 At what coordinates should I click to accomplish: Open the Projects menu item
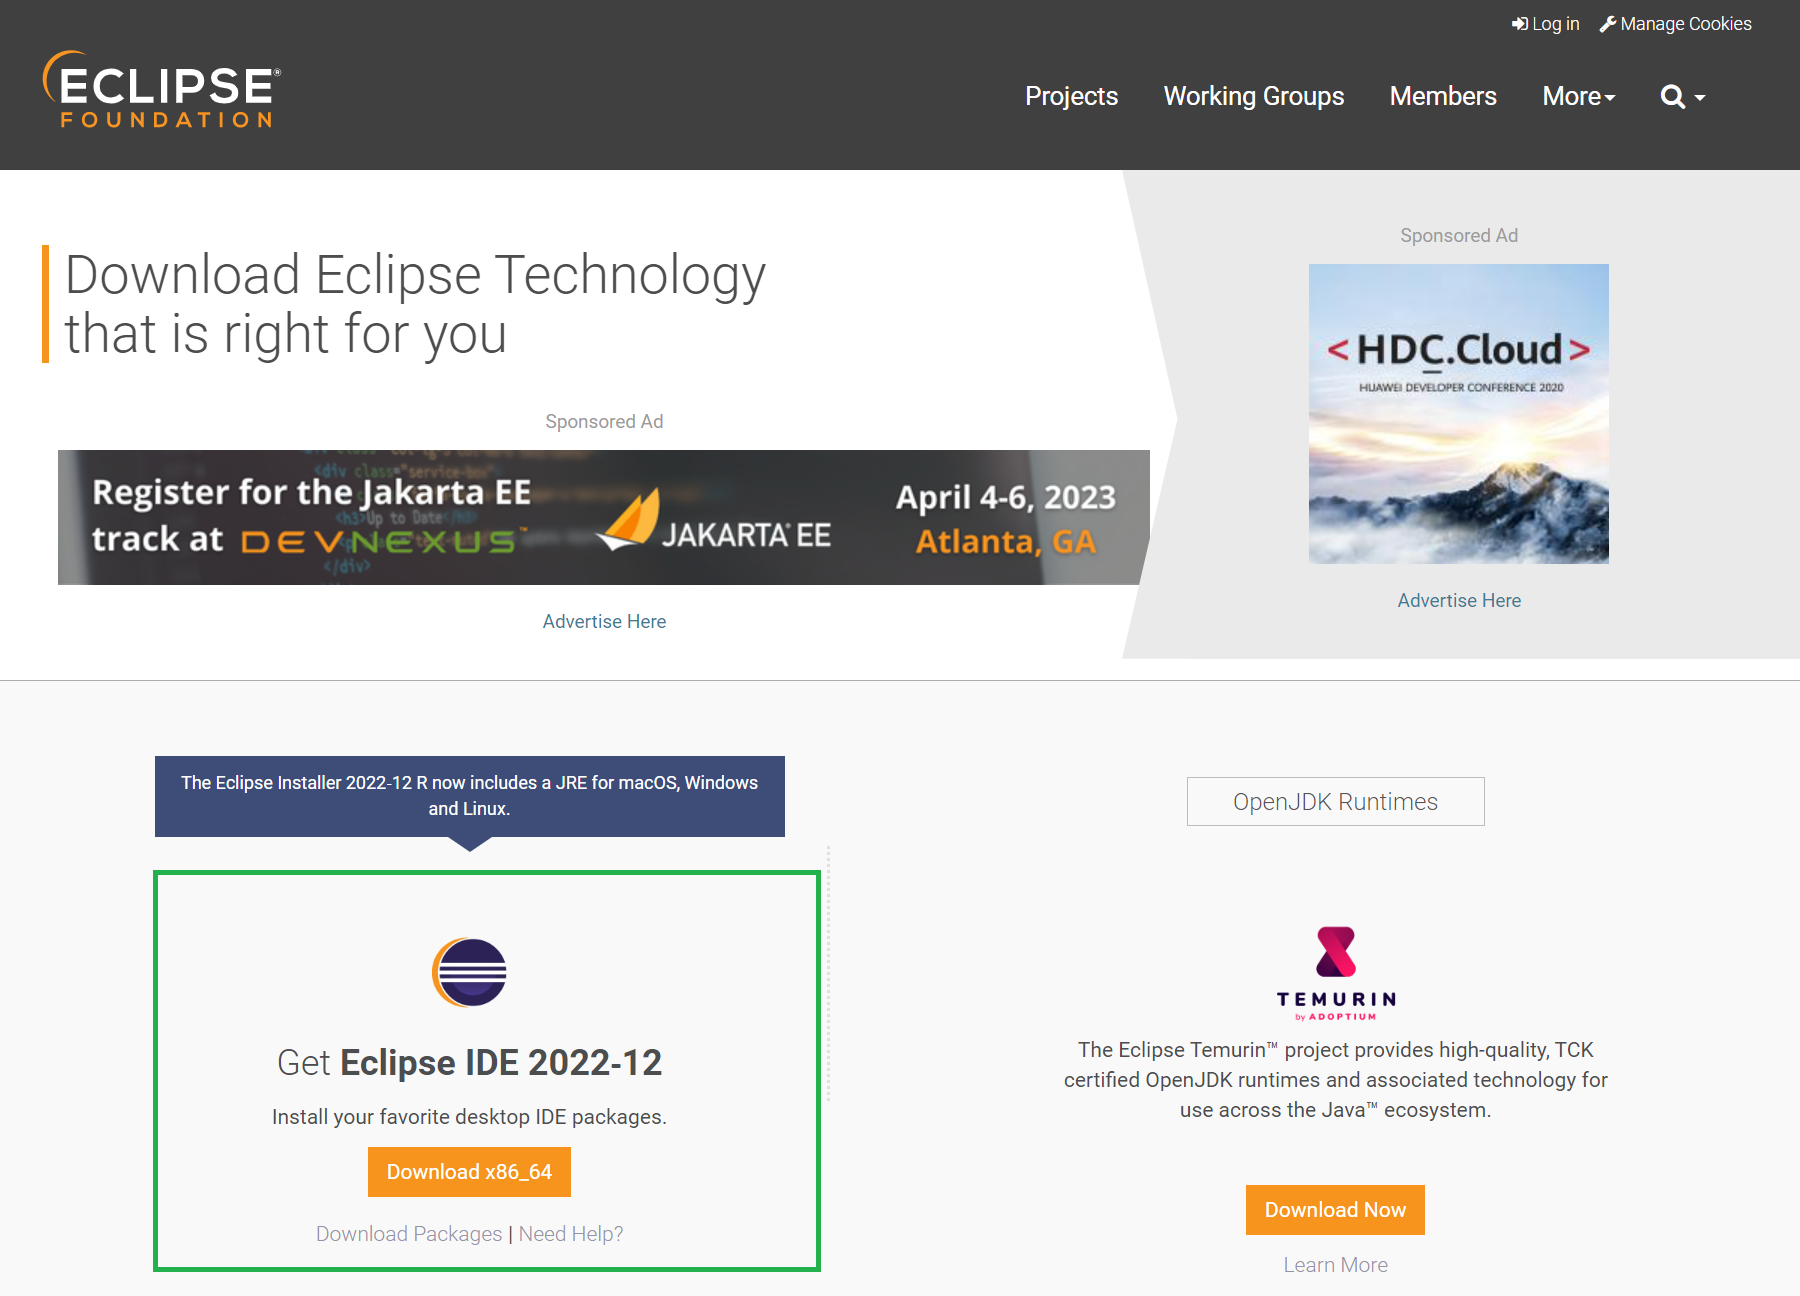tap(1071, 96)
